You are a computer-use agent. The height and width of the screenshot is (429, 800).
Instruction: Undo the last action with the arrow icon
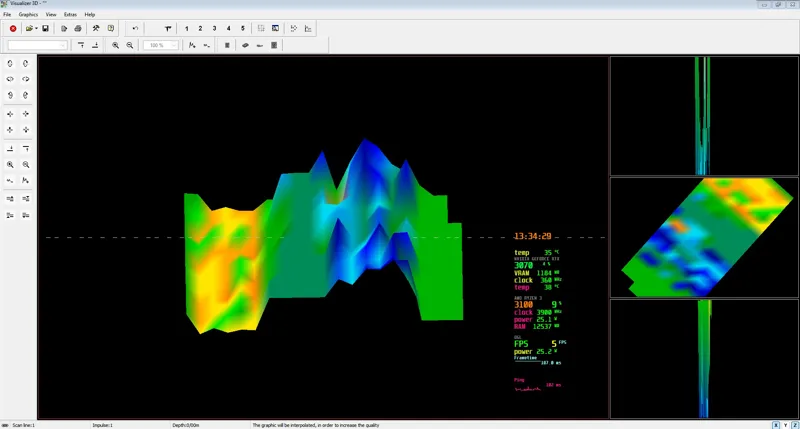point(135,29)
